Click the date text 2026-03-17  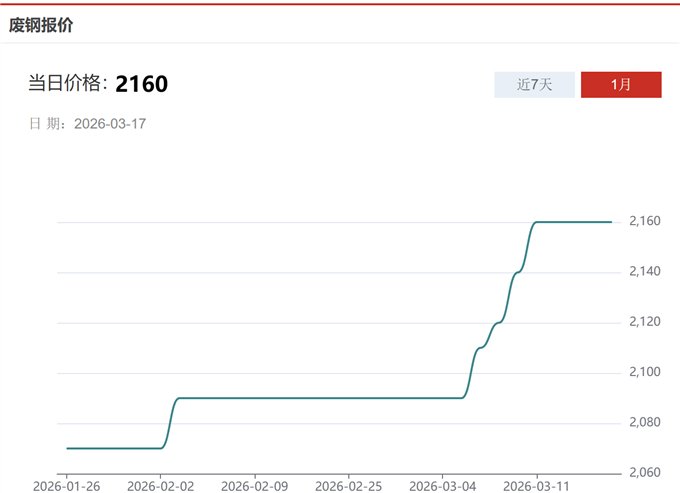tap(110, 124)
